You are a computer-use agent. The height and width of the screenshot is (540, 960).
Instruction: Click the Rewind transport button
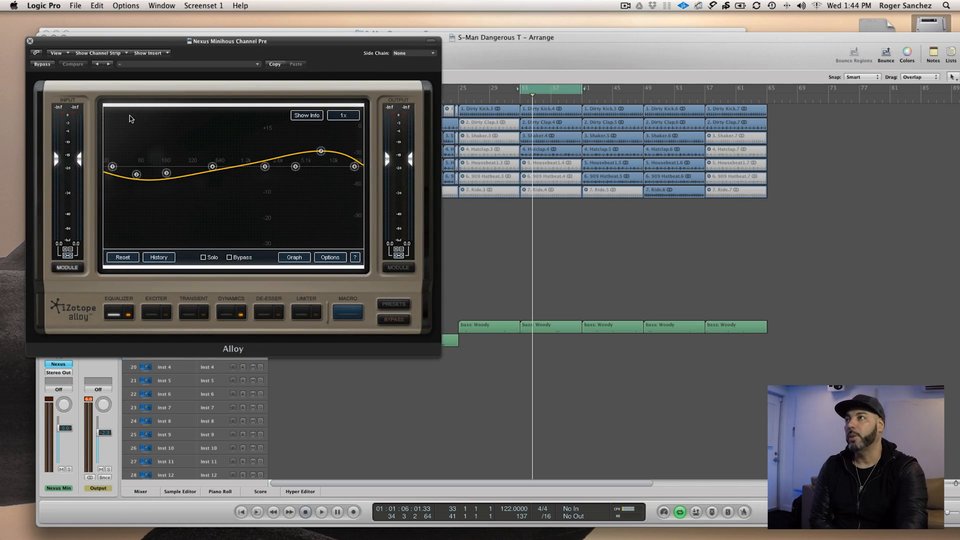(x=273, y=512)
